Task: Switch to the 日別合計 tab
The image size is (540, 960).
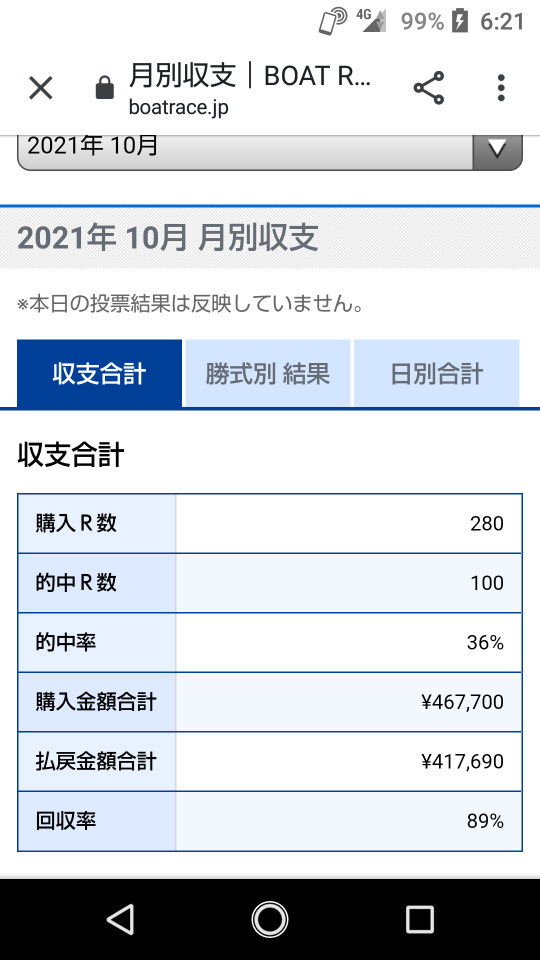Action: [x=437, y=373]
